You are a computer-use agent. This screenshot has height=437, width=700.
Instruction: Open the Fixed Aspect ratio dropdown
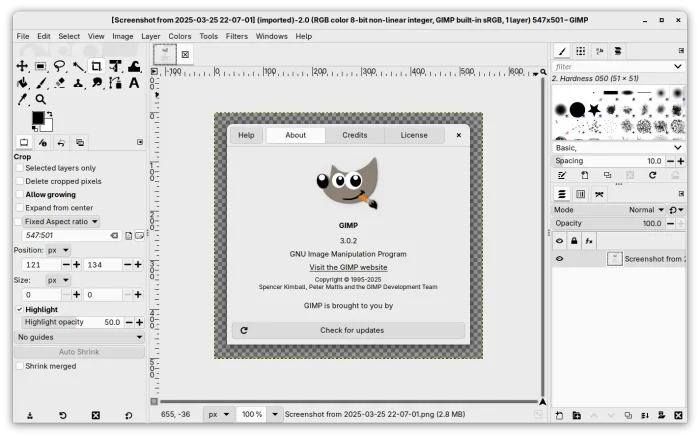click(61, 222)
